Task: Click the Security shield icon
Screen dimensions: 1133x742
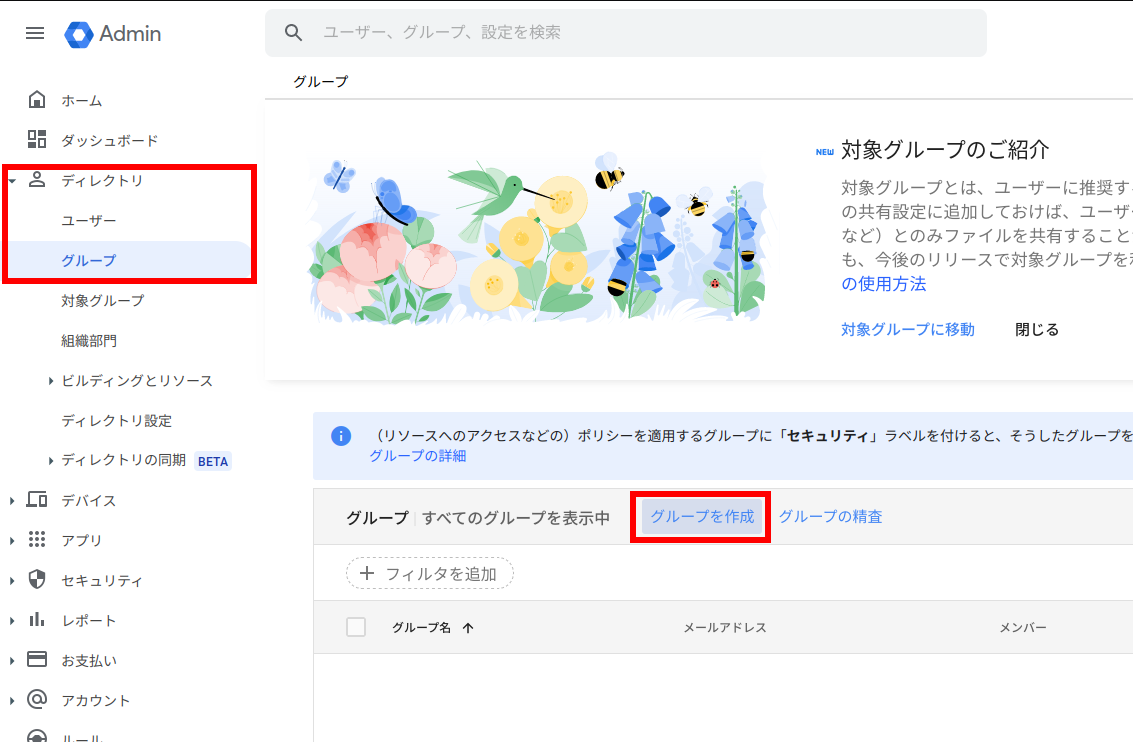Action: (37, 580)
